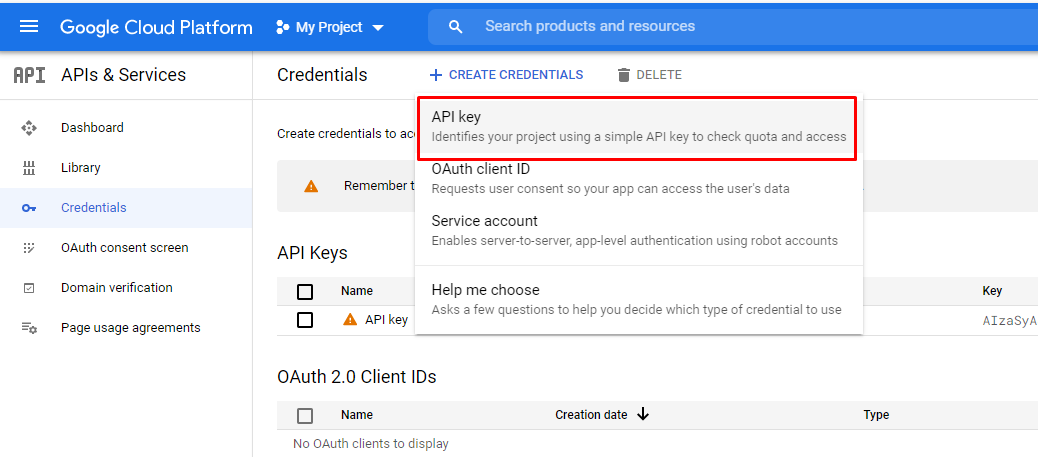The image size is (1038, 457).
Task: Click 'No OAuth clients to display' text
Action: [371, 444]
